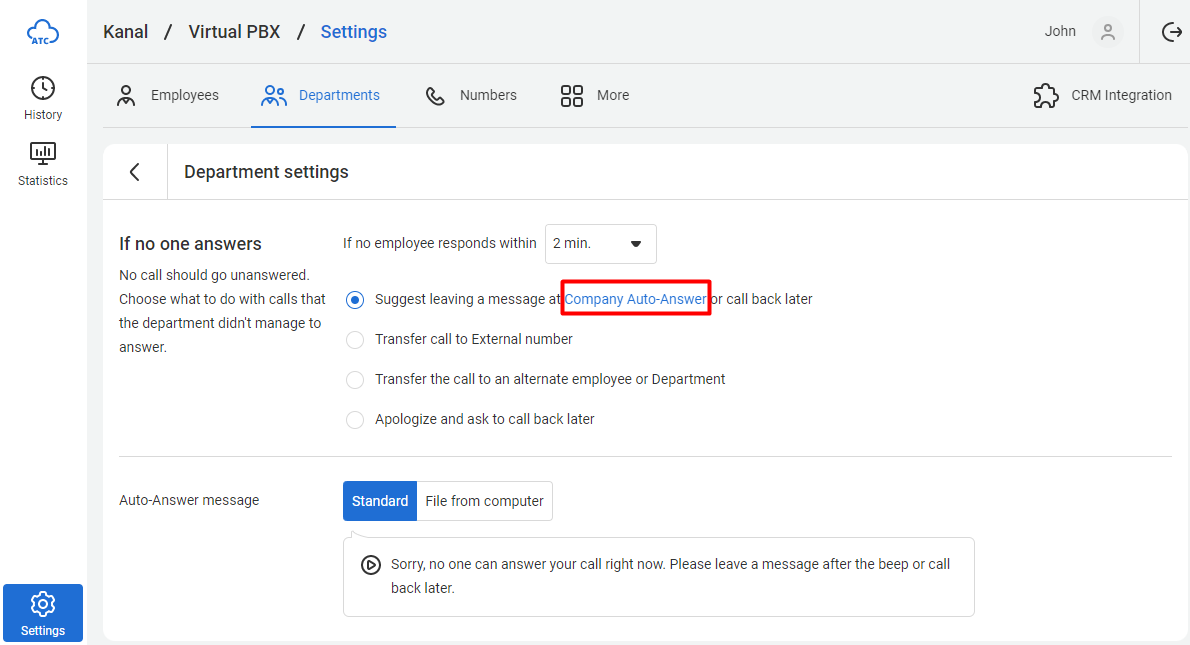Click Virtual PBX in the breadcrumb
Image resolution: width=1190 pixels, height=645 pixels.
point(234,32)
